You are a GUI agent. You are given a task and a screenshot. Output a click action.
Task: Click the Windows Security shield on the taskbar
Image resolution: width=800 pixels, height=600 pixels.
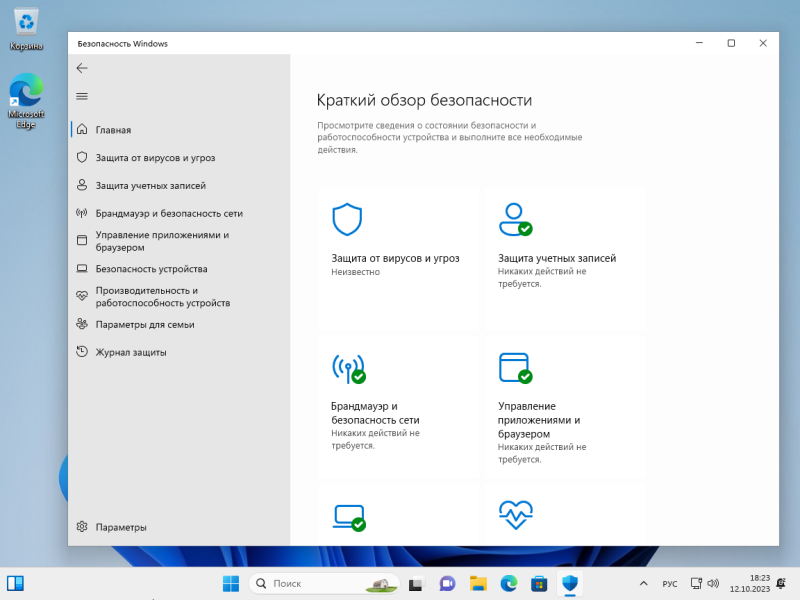pos(570,583)
